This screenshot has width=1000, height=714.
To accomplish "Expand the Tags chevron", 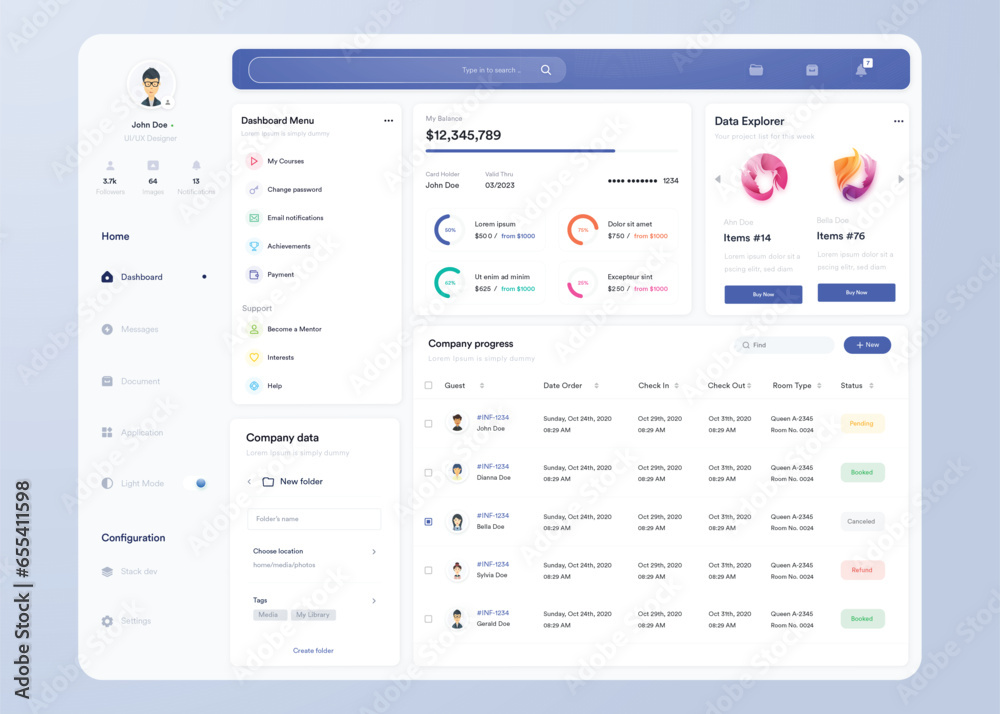I will pyautogui.click(x=374, y=601).
